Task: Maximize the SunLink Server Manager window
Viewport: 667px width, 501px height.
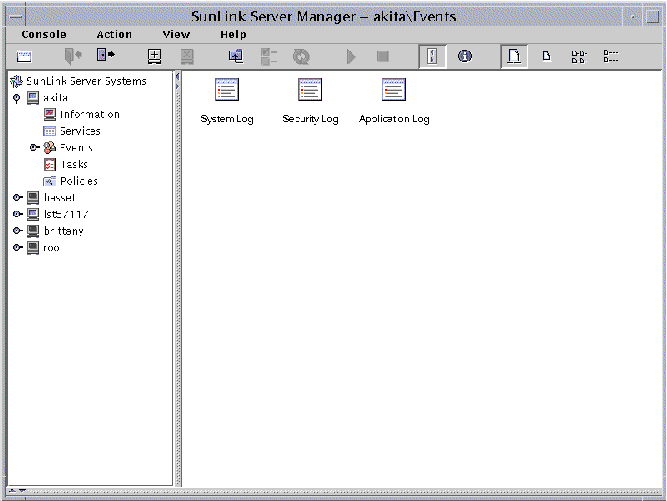Action: coord(653,17)
